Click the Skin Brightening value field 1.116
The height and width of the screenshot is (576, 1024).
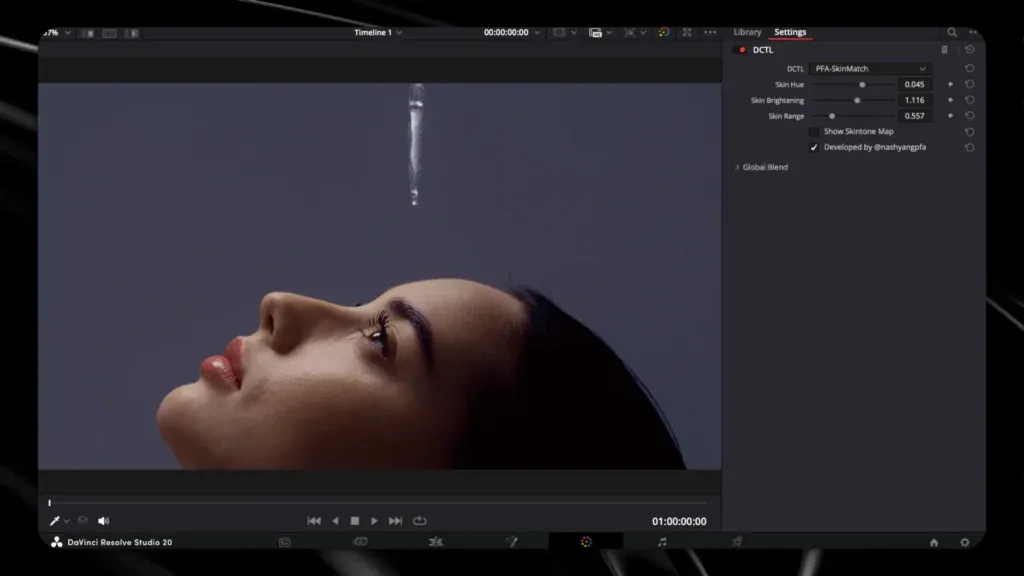[x=914, y=100]
